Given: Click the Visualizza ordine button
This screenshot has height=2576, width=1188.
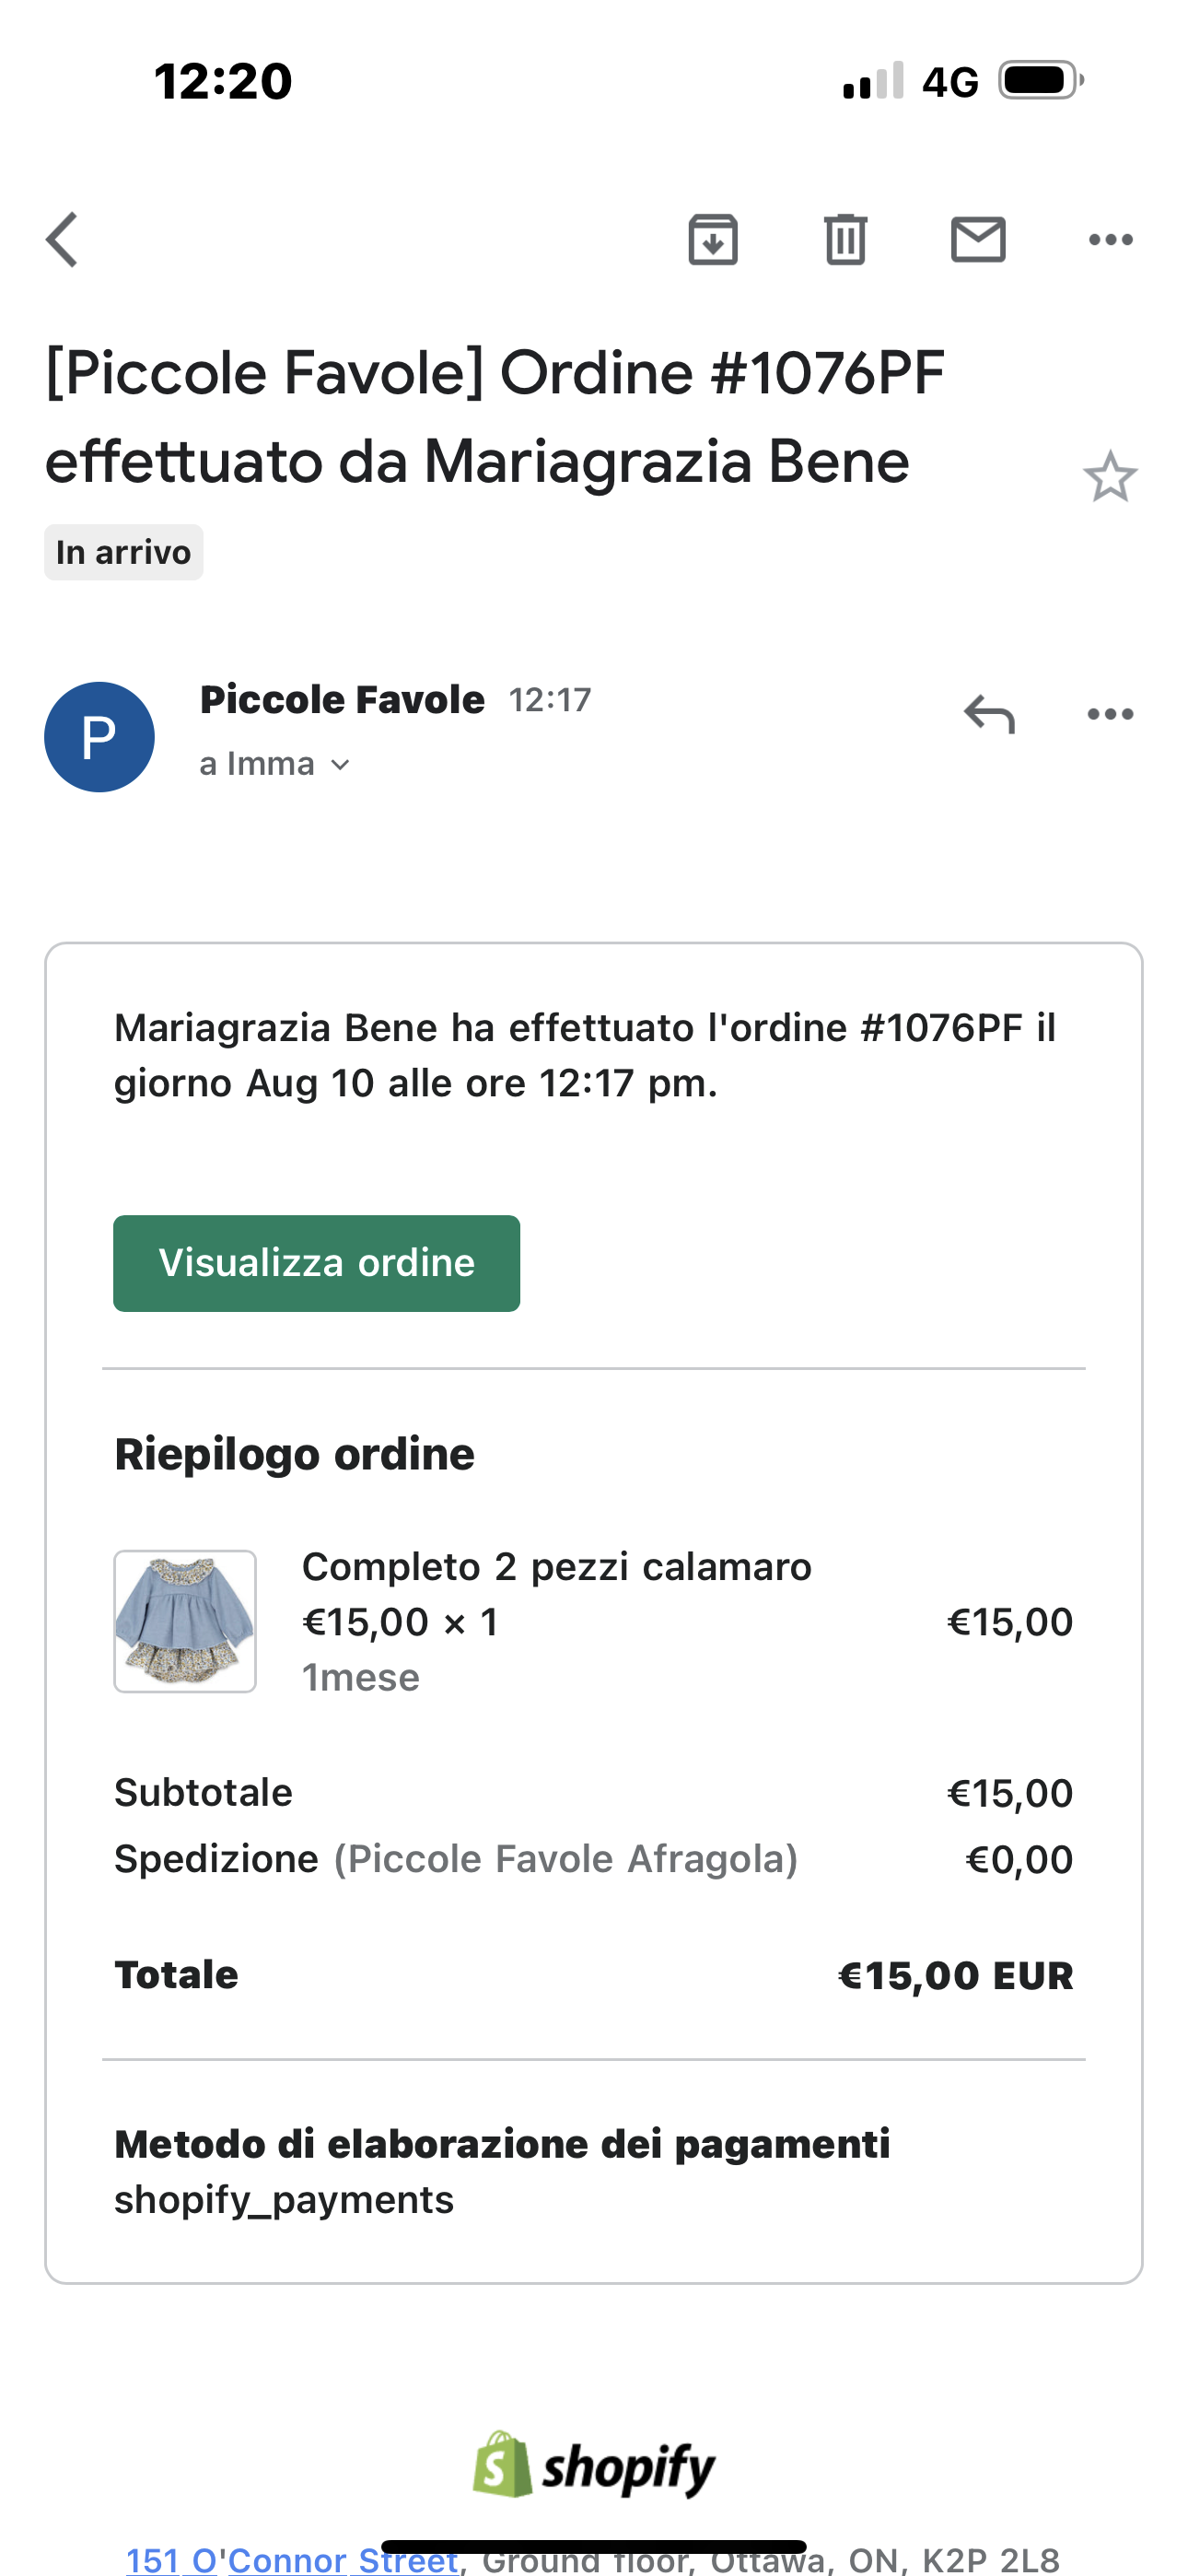Looking at the screenshot, I should point(316,1263).
